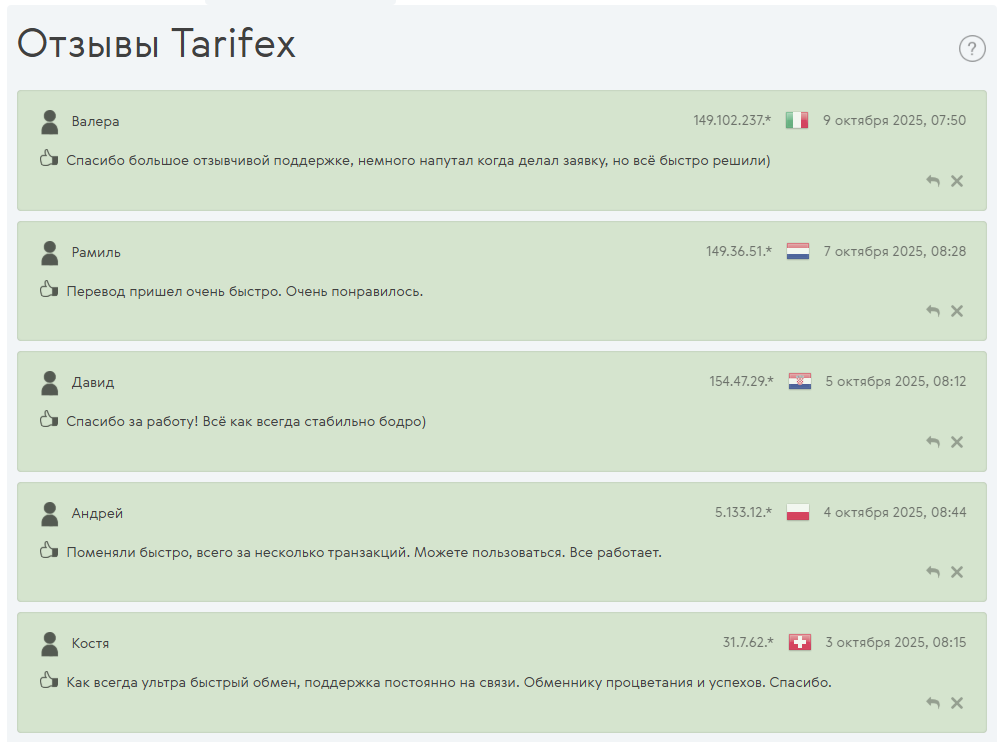Click the IP address 149.36.51.*
This screenshot has width=1002, height=742.
[739, 251]
